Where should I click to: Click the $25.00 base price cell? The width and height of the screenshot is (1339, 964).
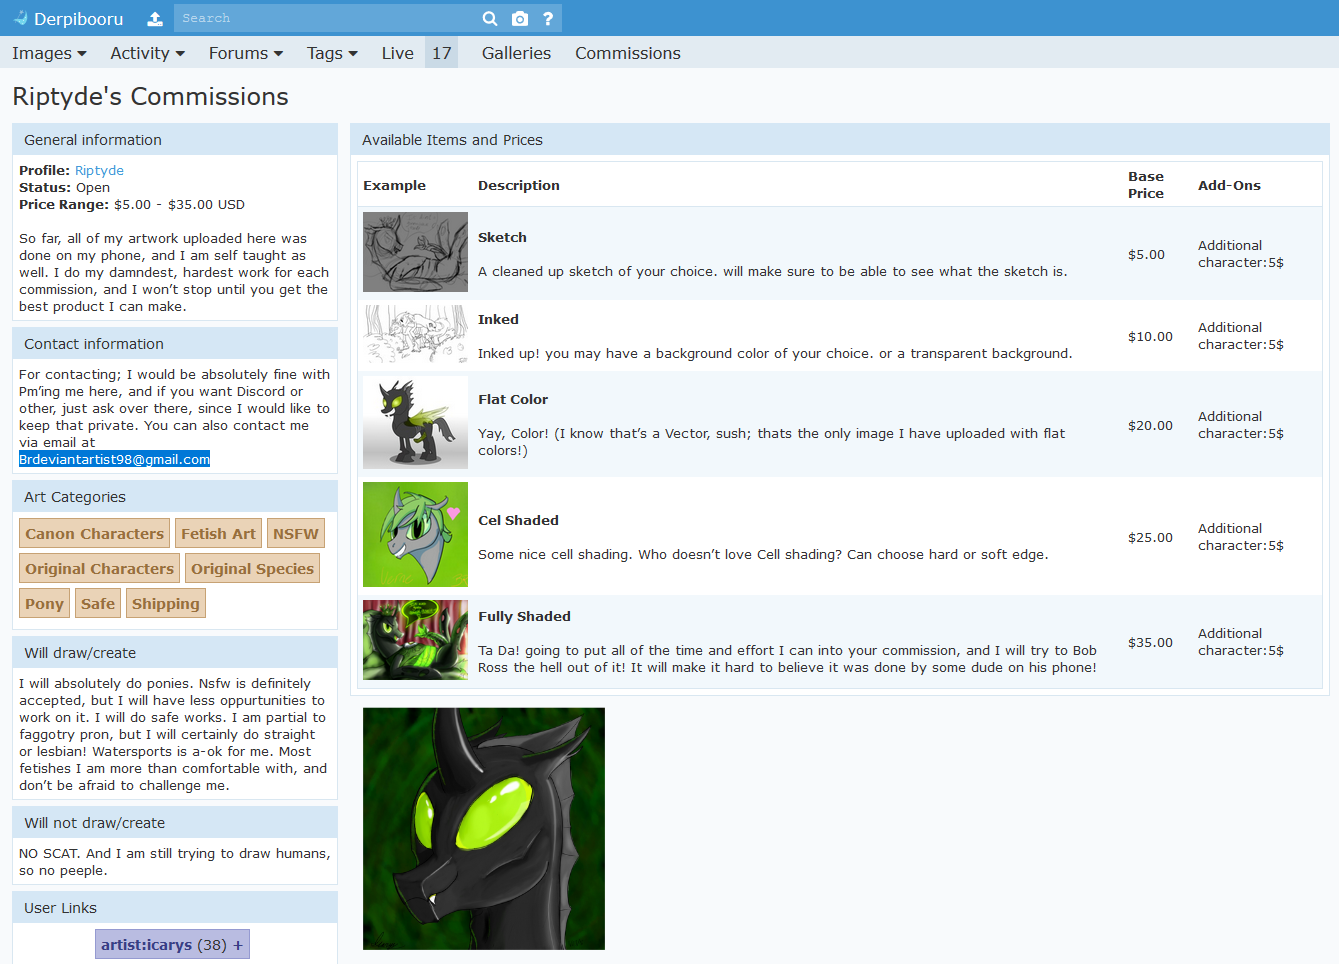(x=1150, y=538)
